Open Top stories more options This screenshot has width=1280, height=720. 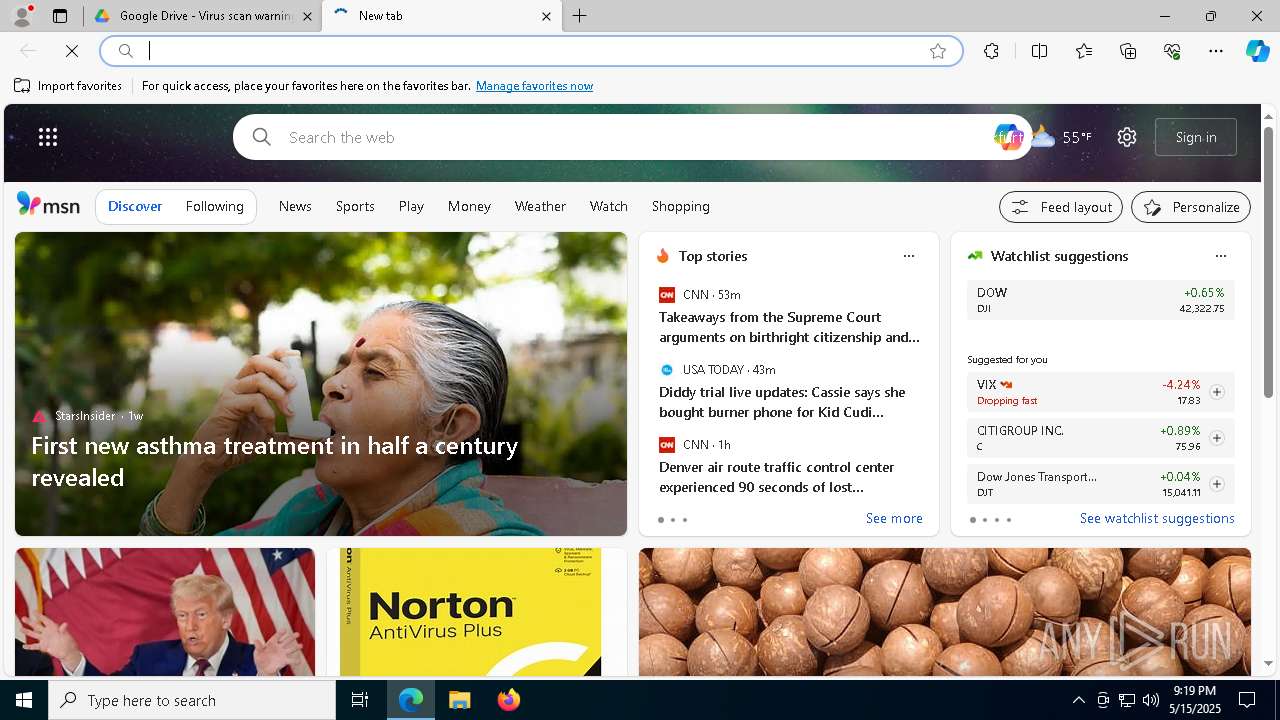909,256
